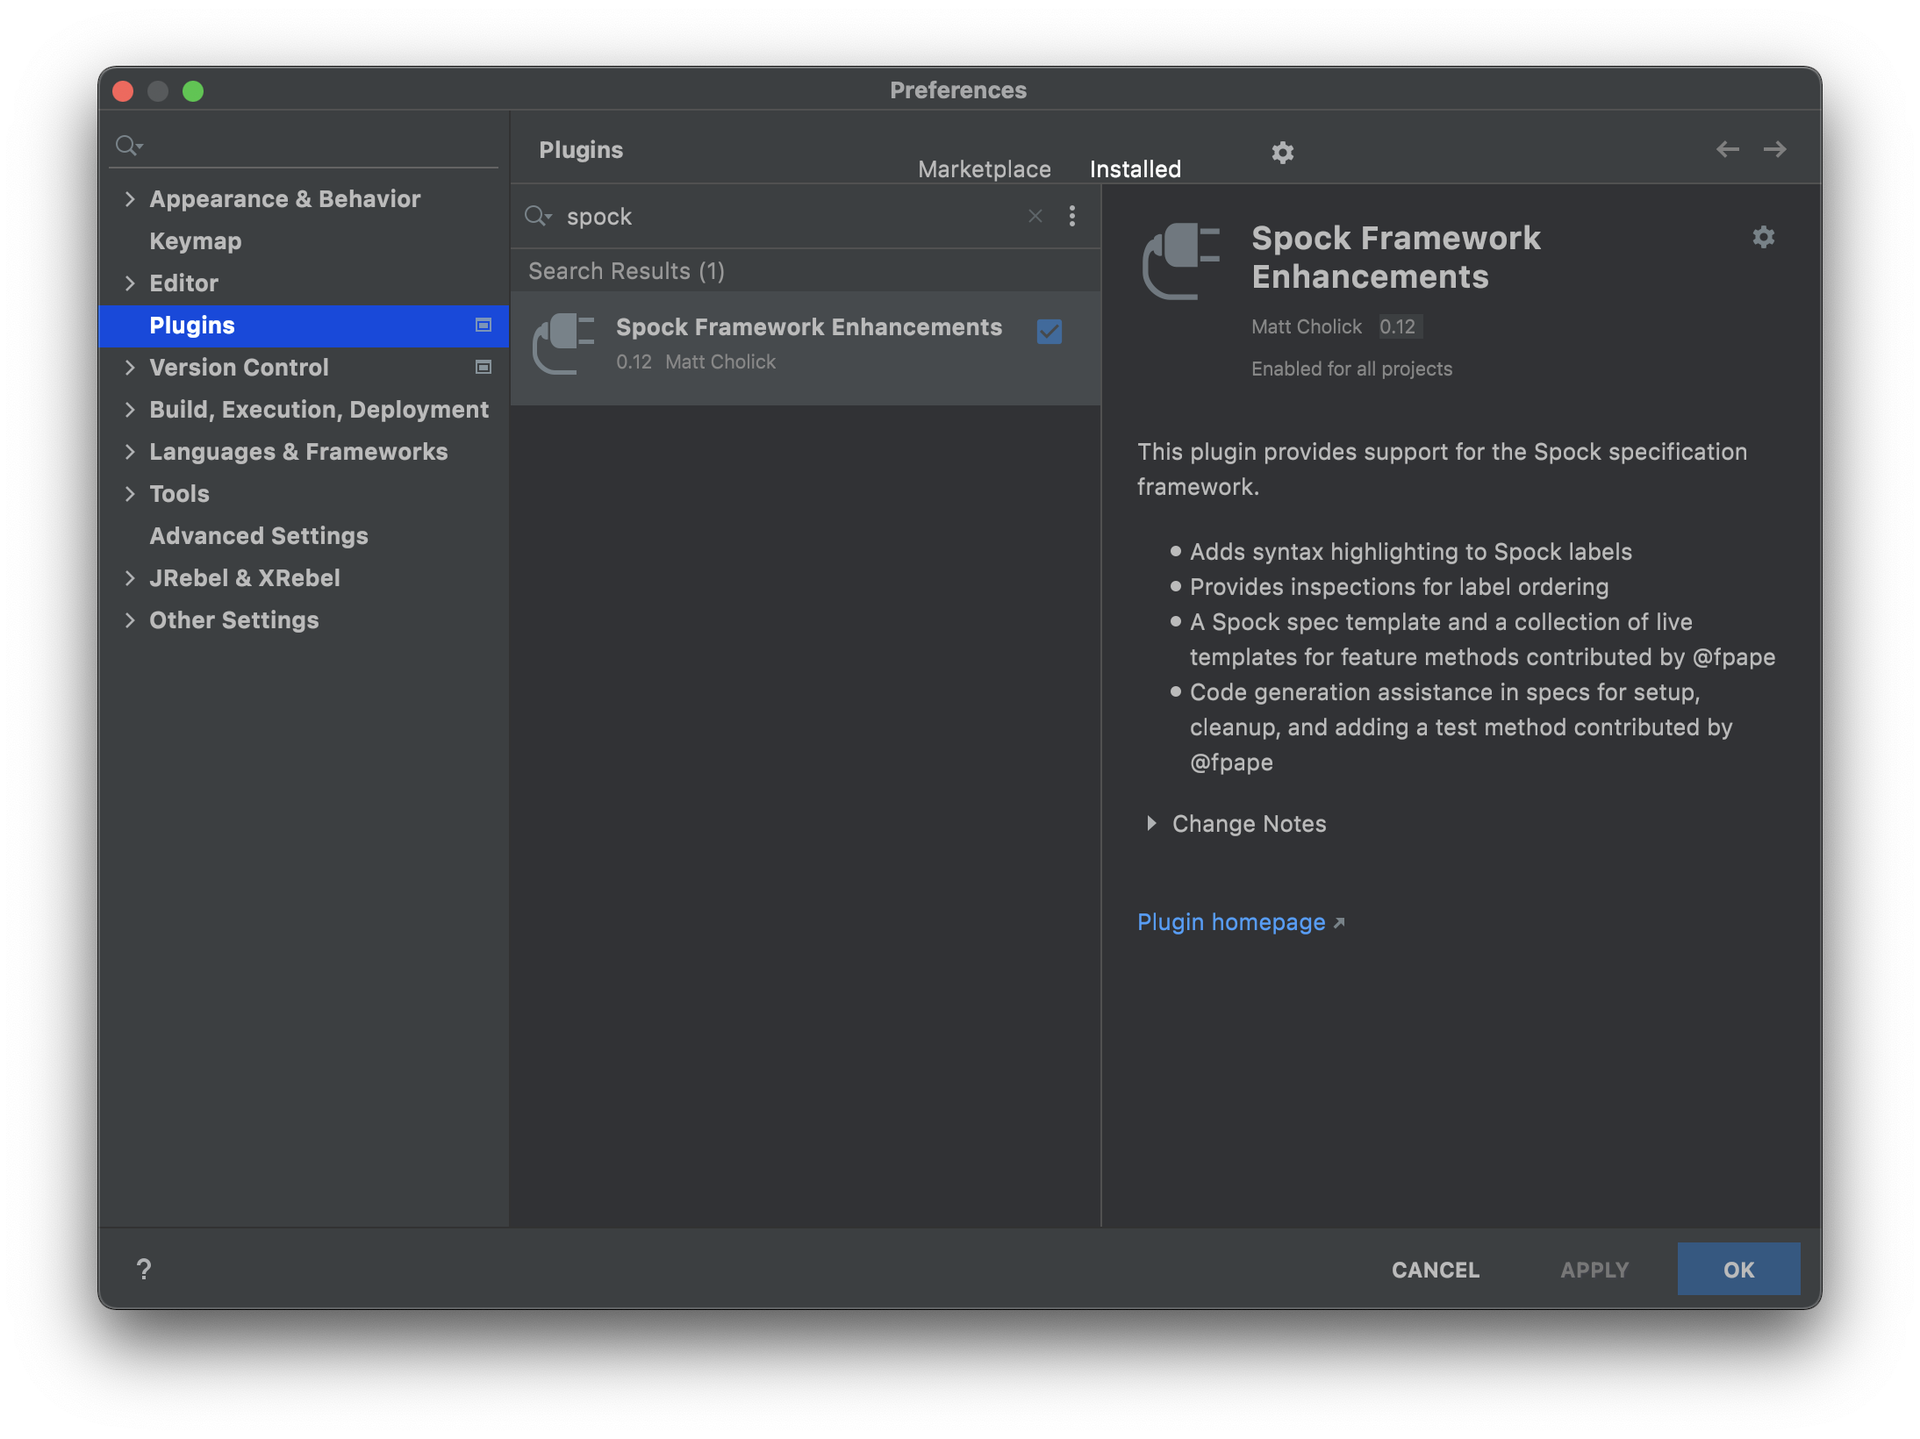The image size is (1920, 1439).
Task: Click the Plugins project-level settings icon
Action: click(x=483, y=325)
